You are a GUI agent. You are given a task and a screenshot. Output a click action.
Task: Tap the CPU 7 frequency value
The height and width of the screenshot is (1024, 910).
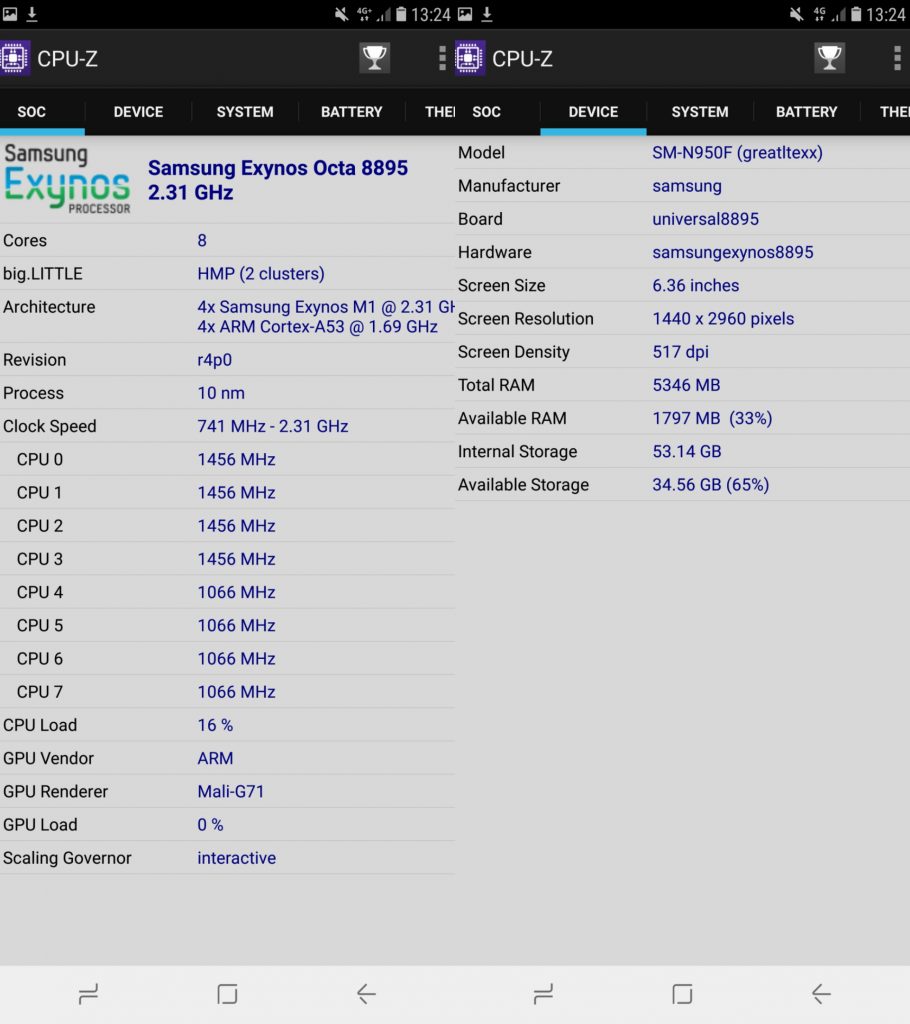[236, 692]
